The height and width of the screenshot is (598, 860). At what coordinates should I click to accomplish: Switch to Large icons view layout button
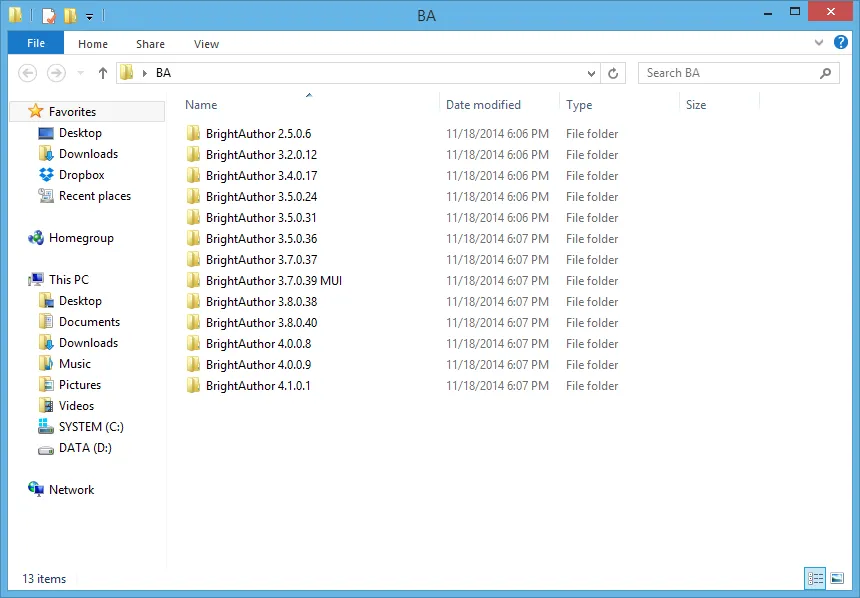tap(837, 578)
